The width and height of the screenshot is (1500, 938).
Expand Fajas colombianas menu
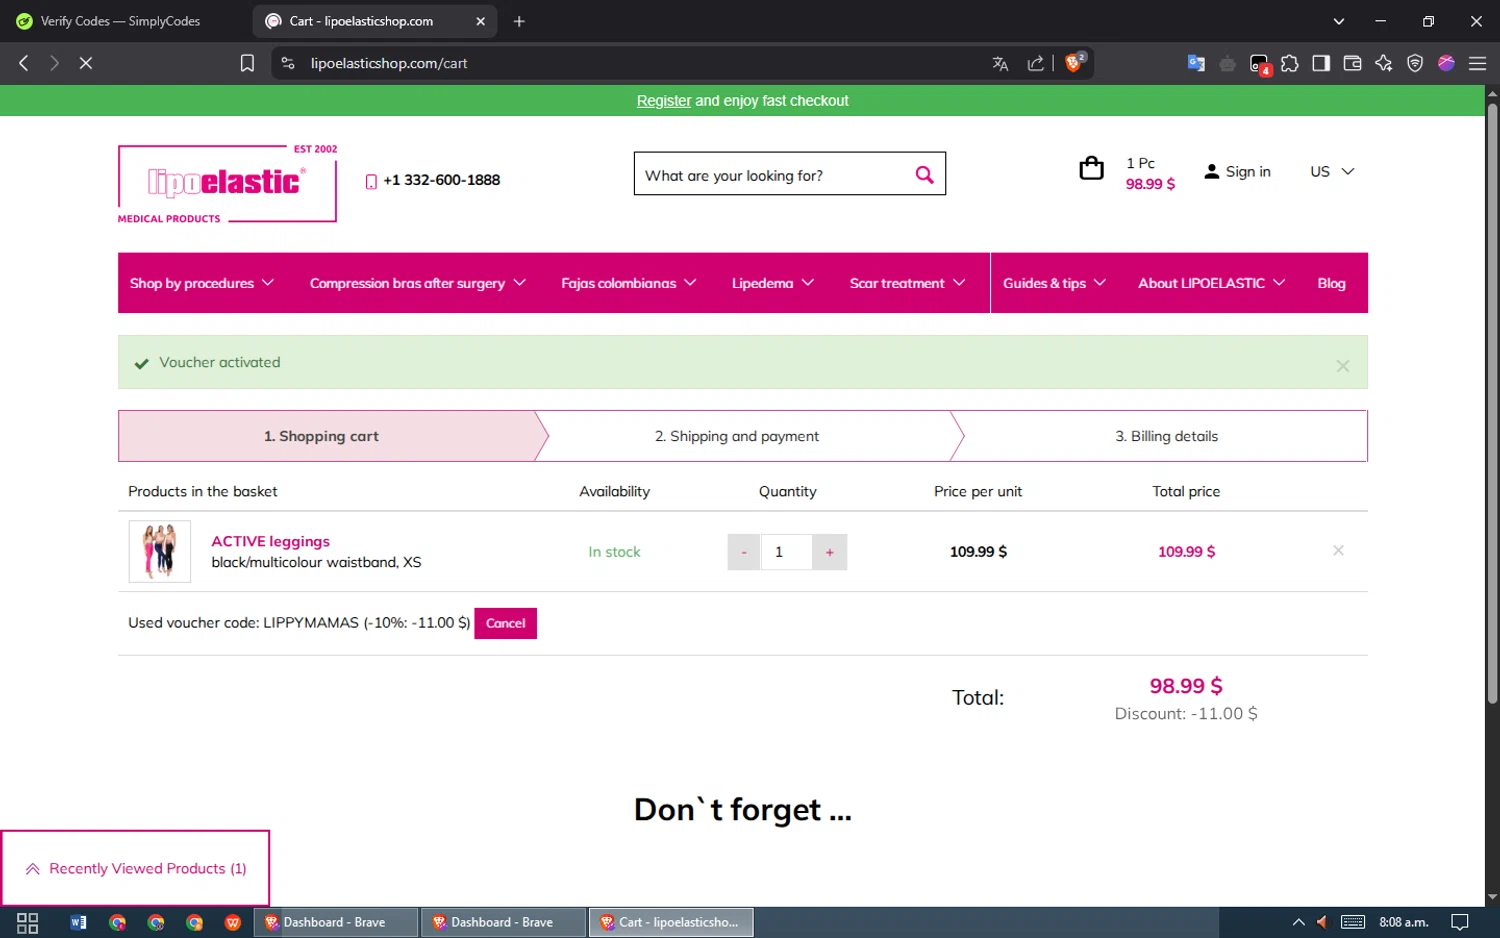tap(629, 283)
